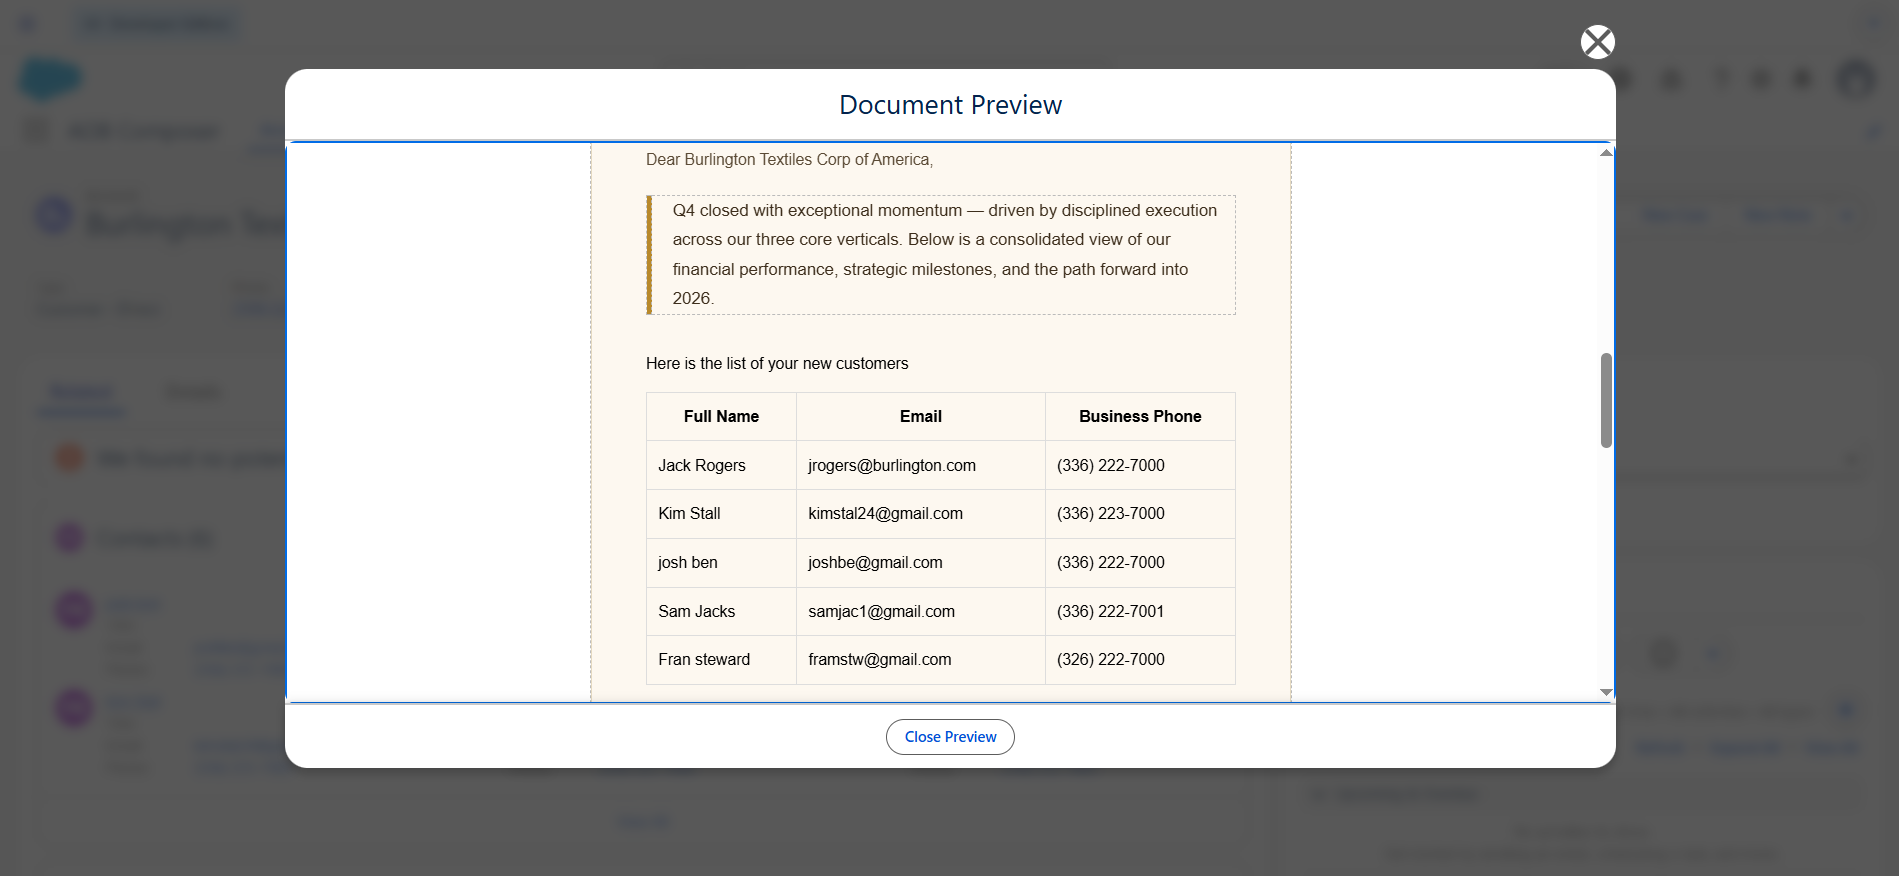Click the 'Jack Rogers' name cell
The width and height of the screenshot is (1899, 876).
721,465
